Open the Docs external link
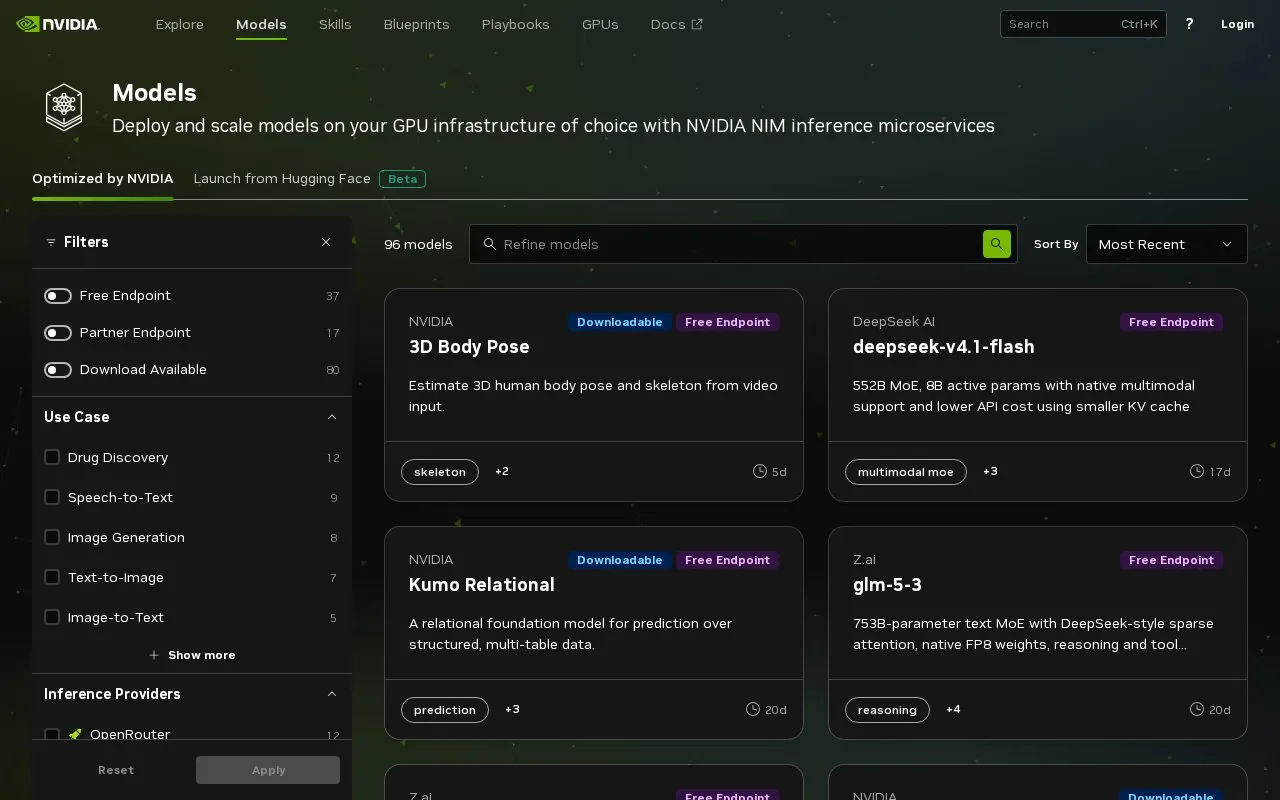This screenshot has width=1280, height=800. (x=676, y=24)
